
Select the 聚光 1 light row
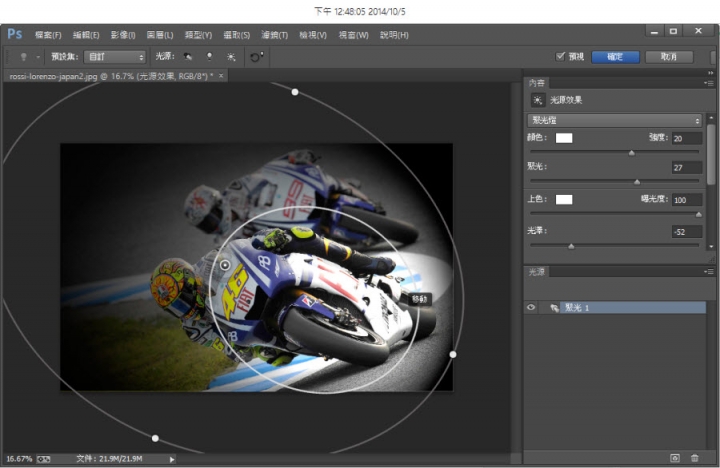[614, 308]
